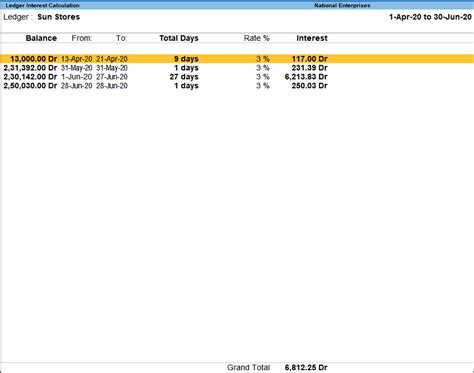Select the 2,50,030.00 Dr balance entry
Viewport: 474px width, 373px height.
coord(30,86)
